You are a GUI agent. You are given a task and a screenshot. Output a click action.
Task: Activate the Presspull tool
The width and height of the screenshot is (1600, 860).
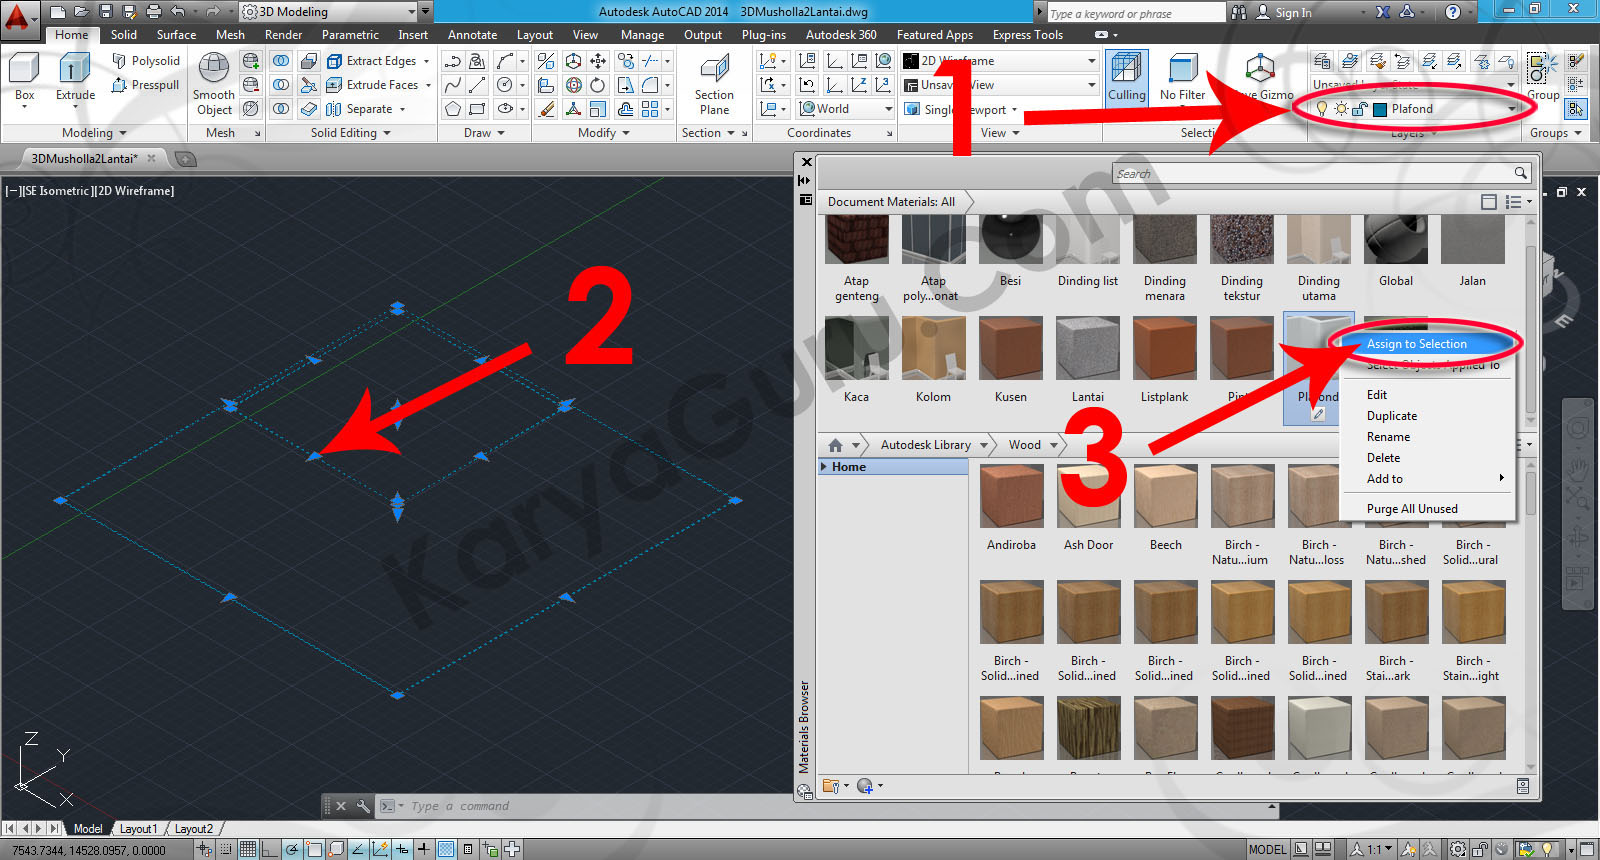146,85
